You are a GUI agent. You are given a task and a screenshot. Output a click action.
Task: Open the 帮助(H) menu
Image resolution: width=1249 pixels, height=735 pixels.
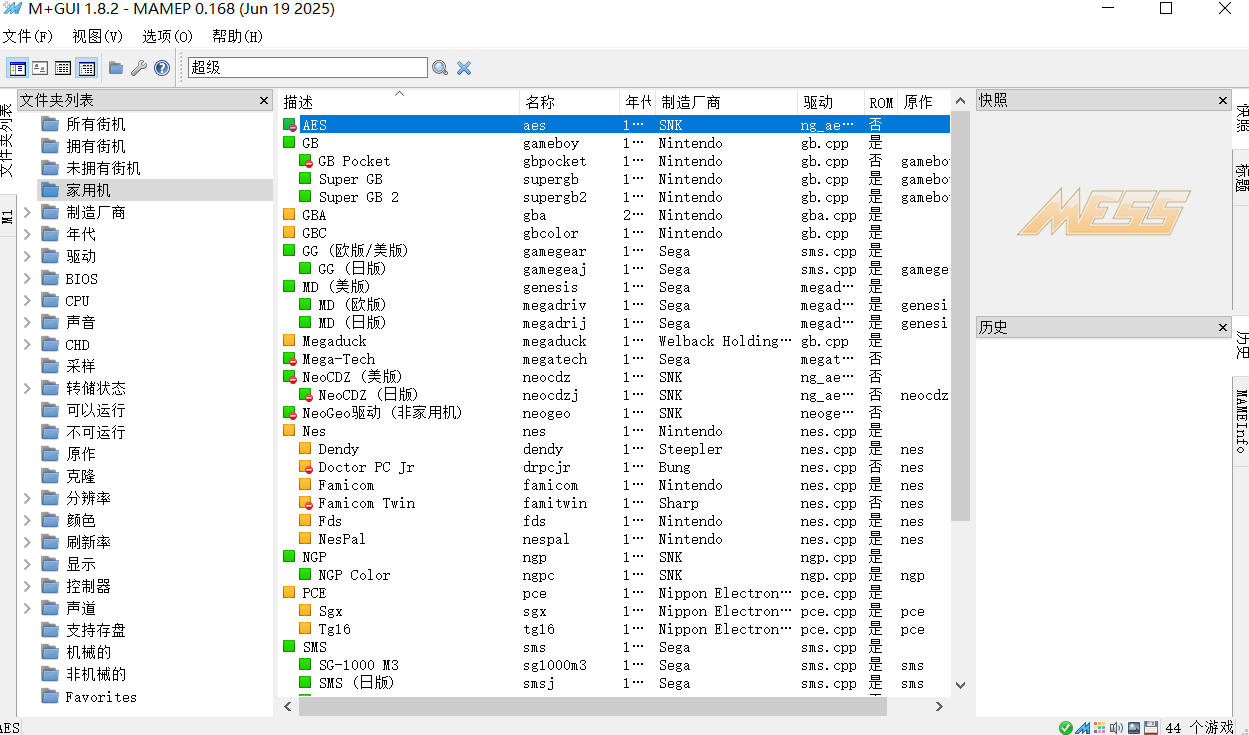(x=237, y=37)
